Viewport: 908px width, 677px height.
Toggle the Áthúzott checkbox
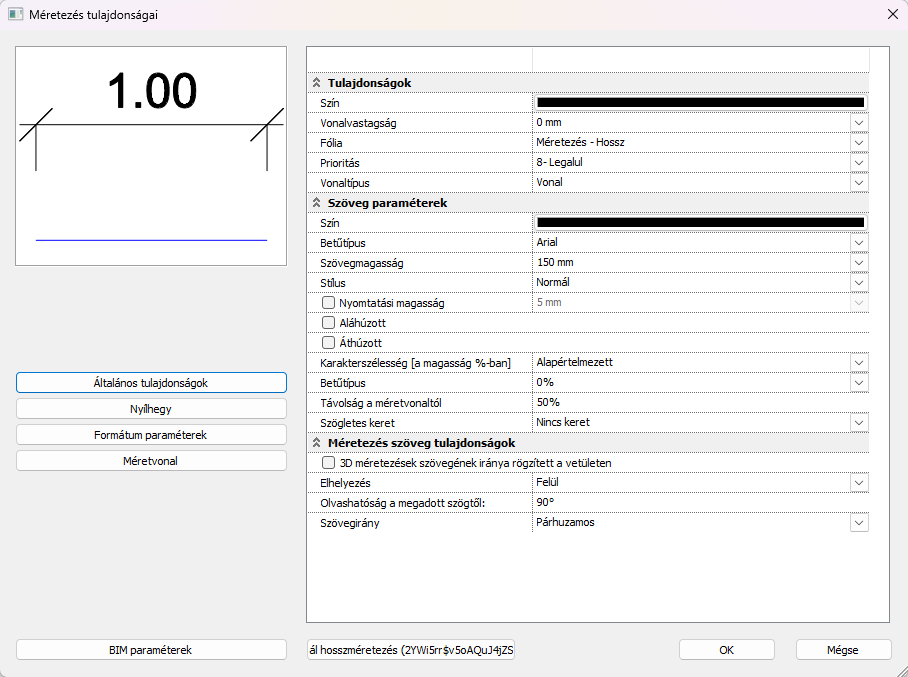(328, 343)
